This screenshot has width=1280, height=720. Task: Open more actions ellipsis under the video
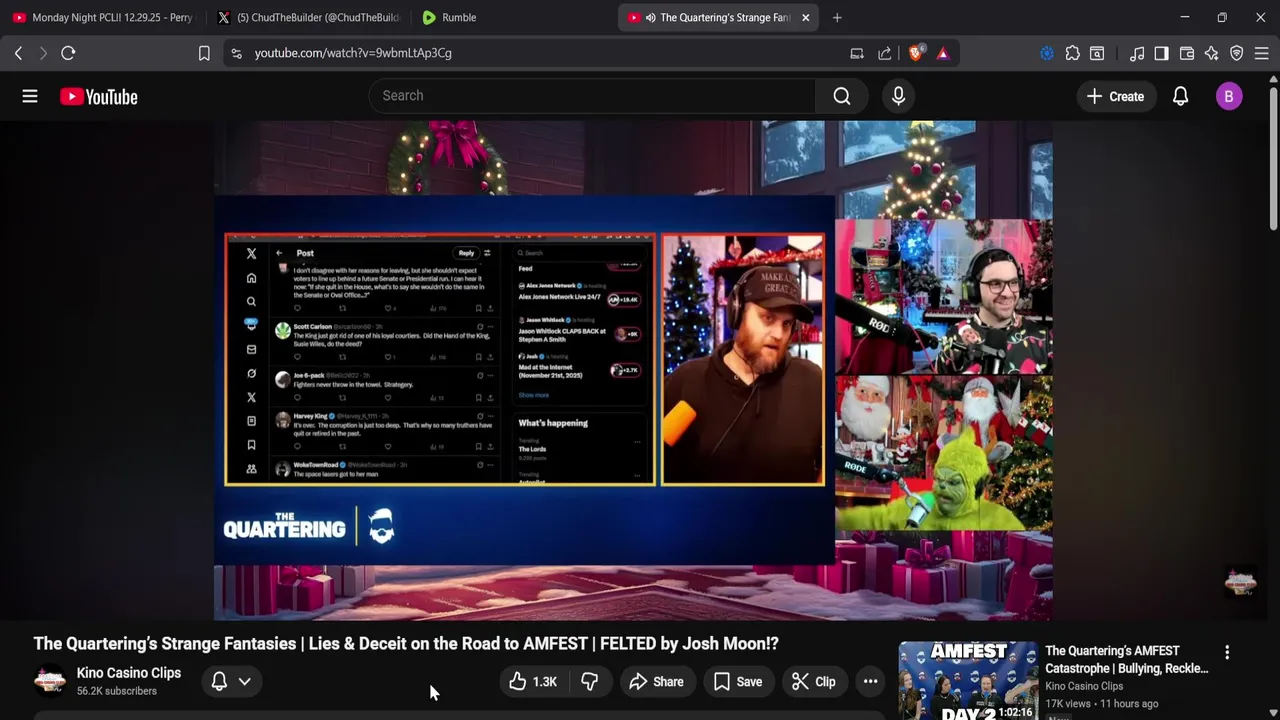click(x=871, y=682)
